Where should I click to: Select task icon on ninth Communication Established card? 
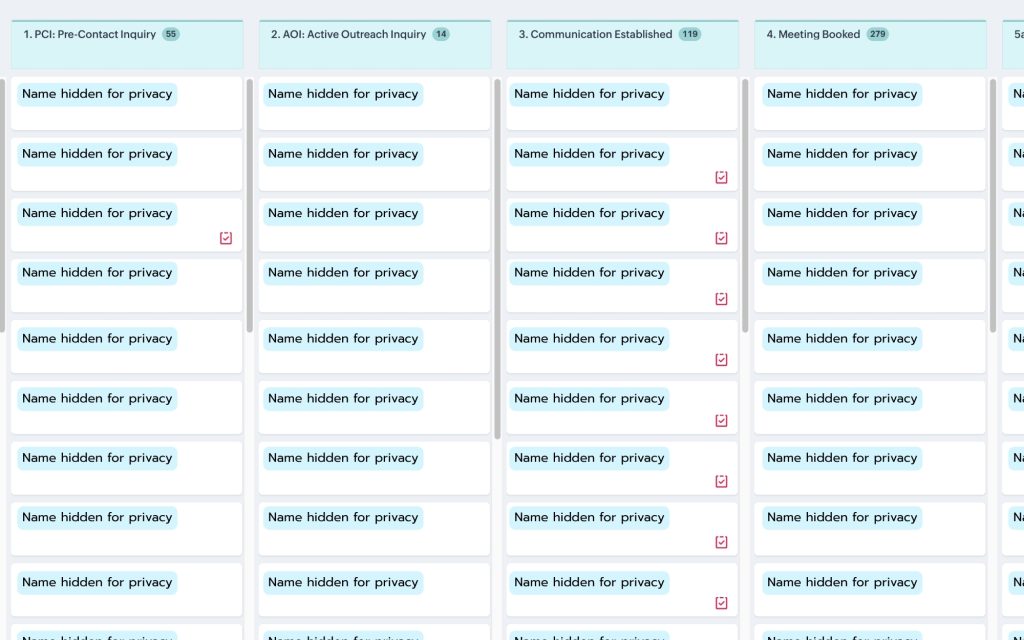point(721,603)
